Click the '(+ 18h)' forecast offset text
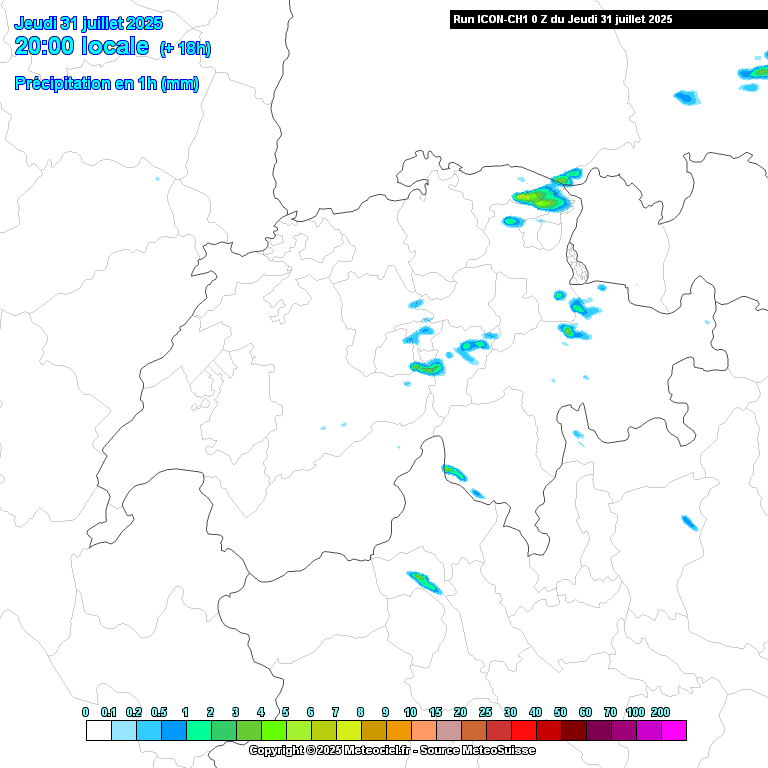The width and height of the screenshot is (768, 768). (x=185, y=48)
